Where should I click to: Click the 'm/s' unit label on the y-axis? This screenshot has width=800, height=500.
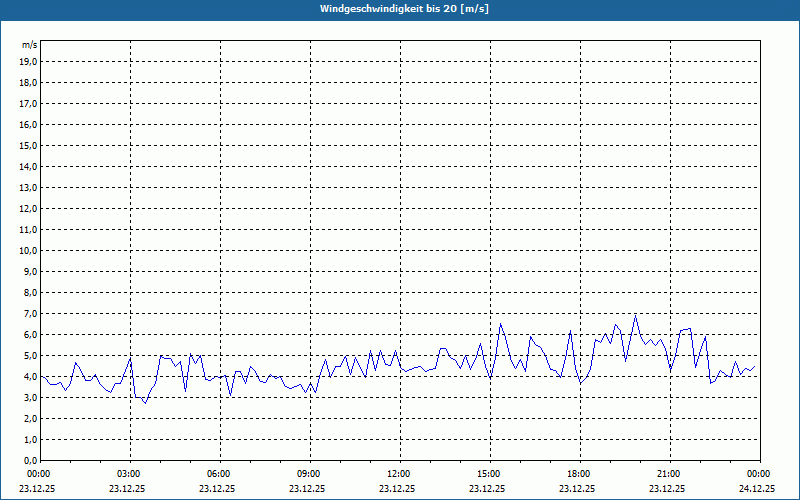point(30,45)
